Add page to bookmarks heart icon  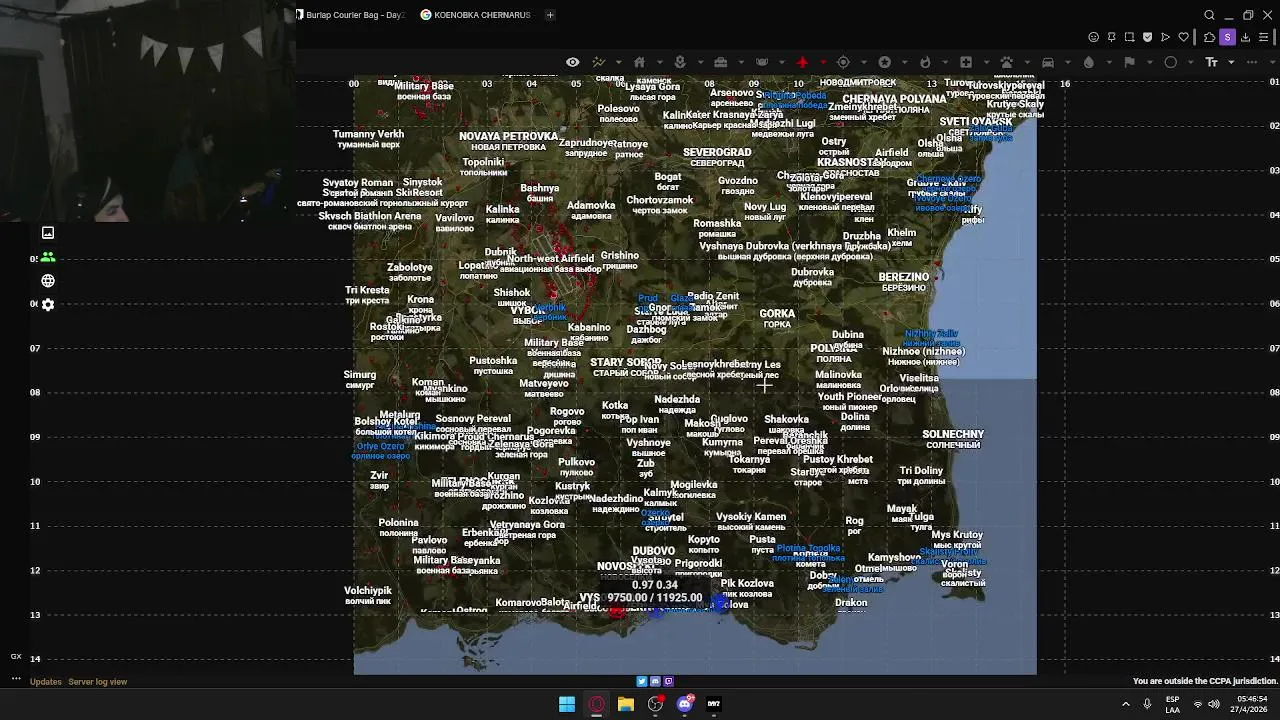tap(1184, 37)
